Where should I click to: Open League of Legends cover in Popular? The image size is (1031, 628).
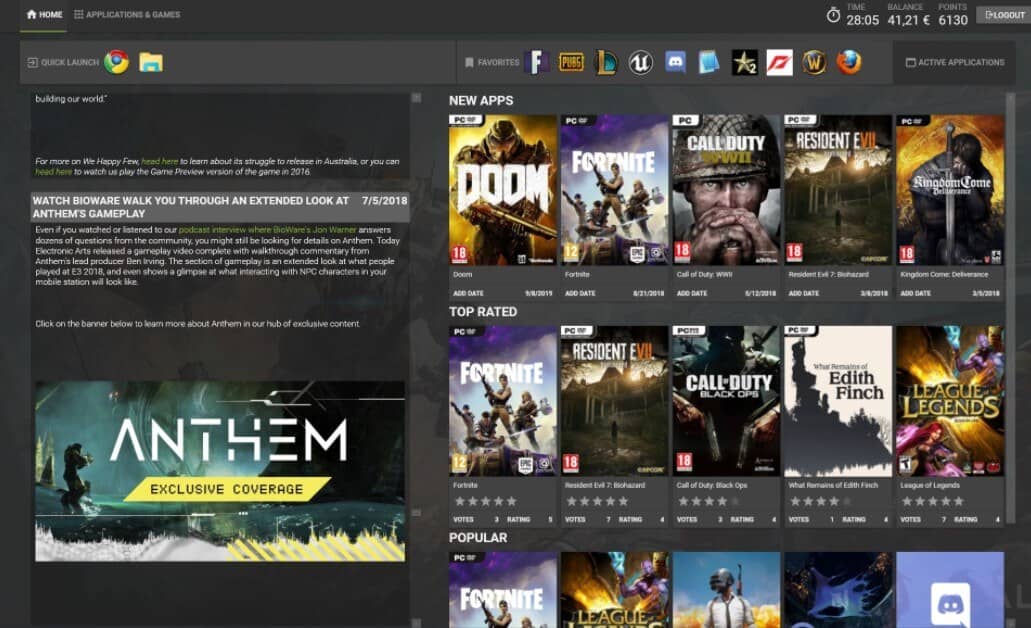[x=614, y=590]
